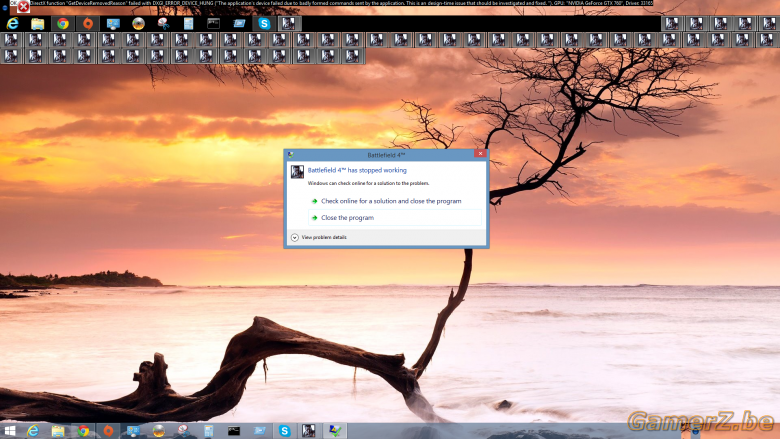
Task: Open Origin from the Windows taskbar
Action: pos(108,431)
